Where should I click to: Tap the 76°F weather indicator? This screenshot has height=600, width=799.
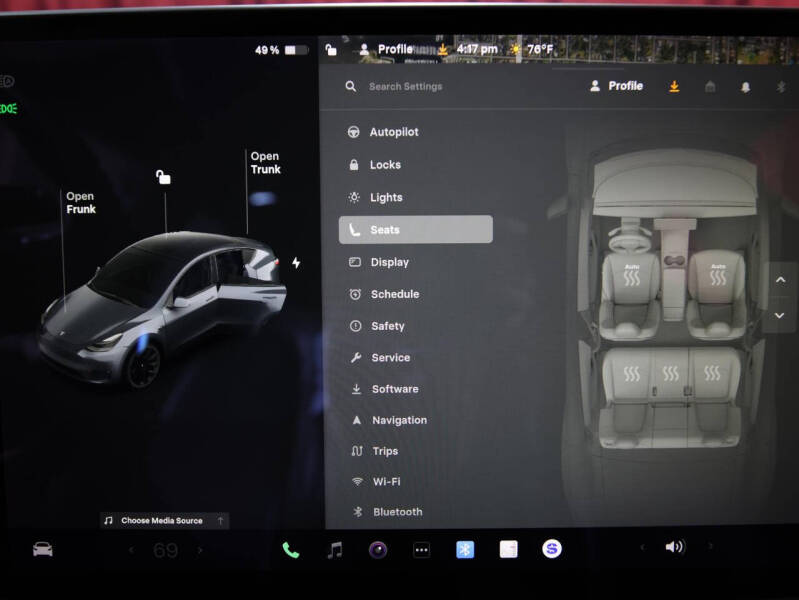click(532, 49)
